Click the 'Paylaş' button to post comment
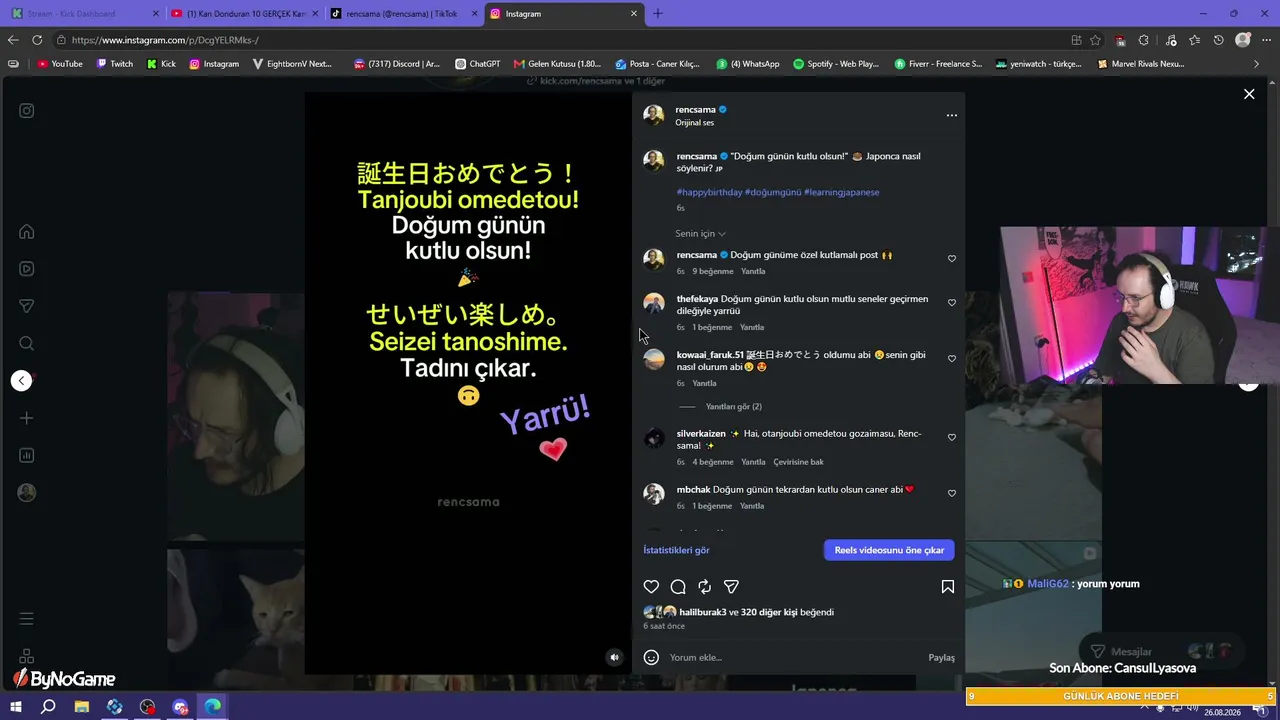This screenshot has width=1280, height=720. point(941,658)
